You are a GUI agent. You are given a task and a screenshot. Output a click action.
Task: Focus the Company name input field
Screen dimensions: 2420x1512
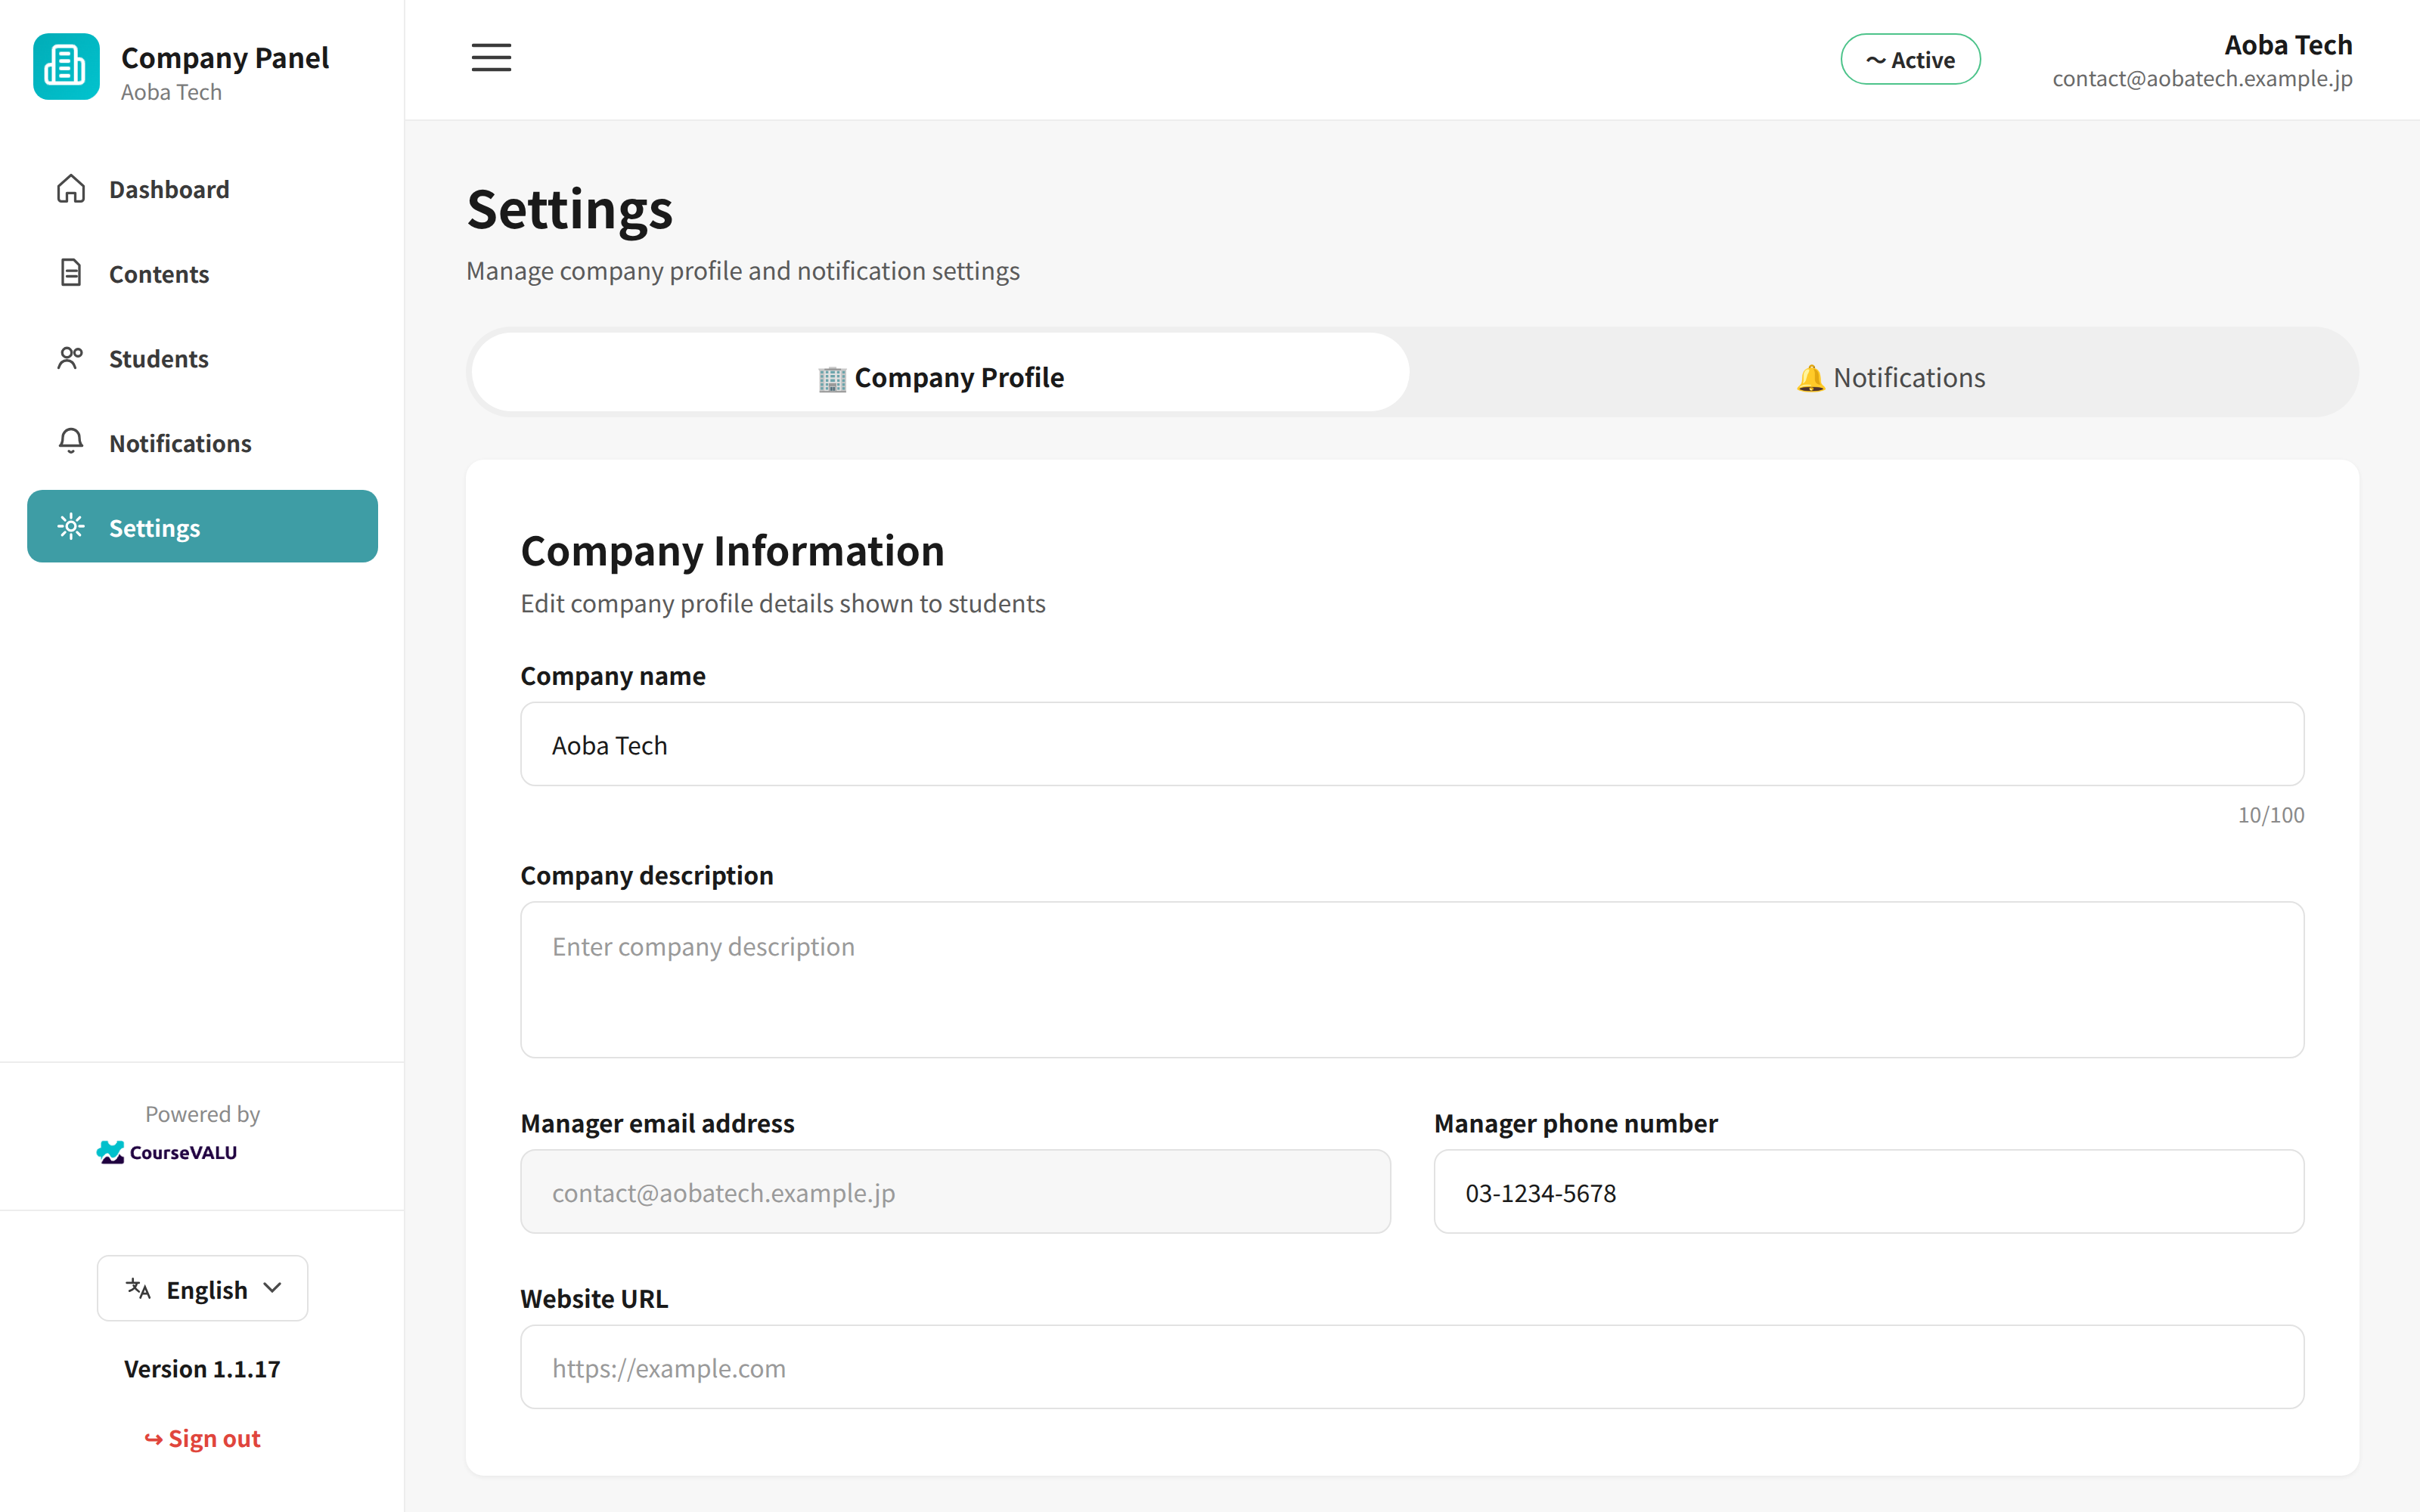point(1412,744)
